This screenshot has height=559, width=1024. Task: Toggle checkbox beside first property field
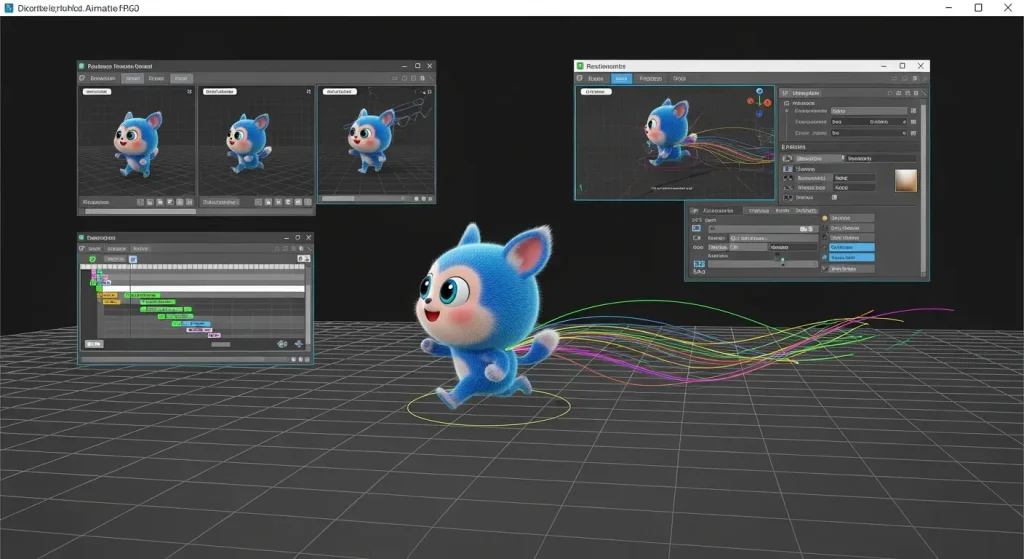pyautogui.click(x=912, y=111)
